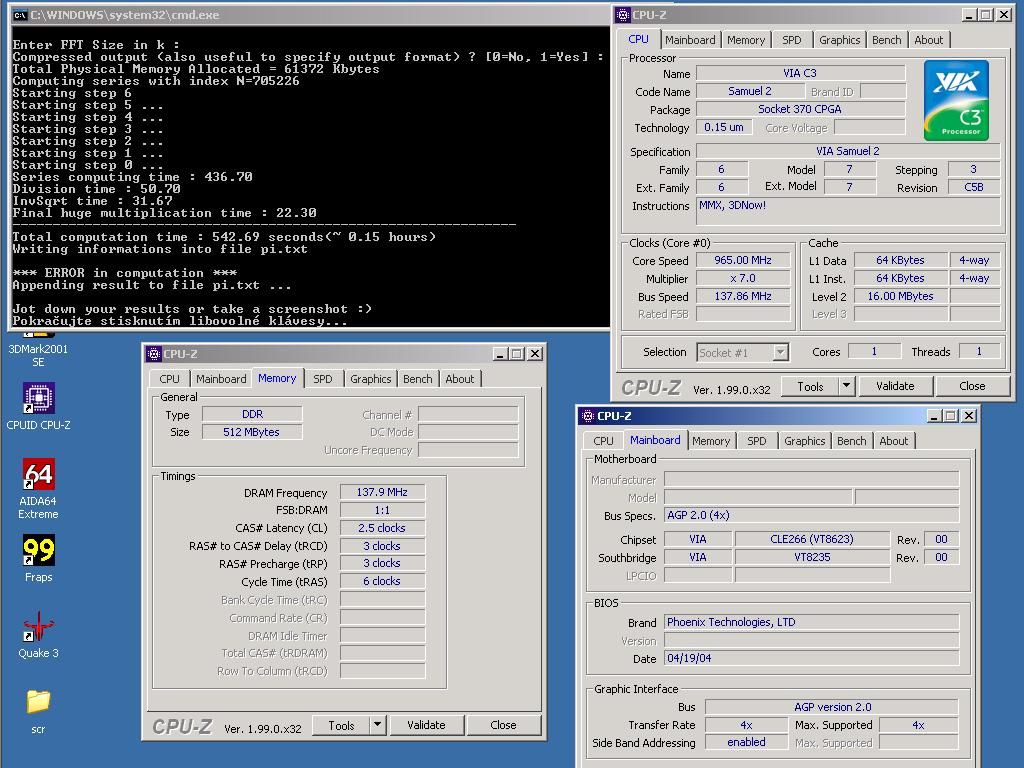Click the Samuel 2 code name field
This screenshot has width=1024, height=768.
click(x=749, y=91)
